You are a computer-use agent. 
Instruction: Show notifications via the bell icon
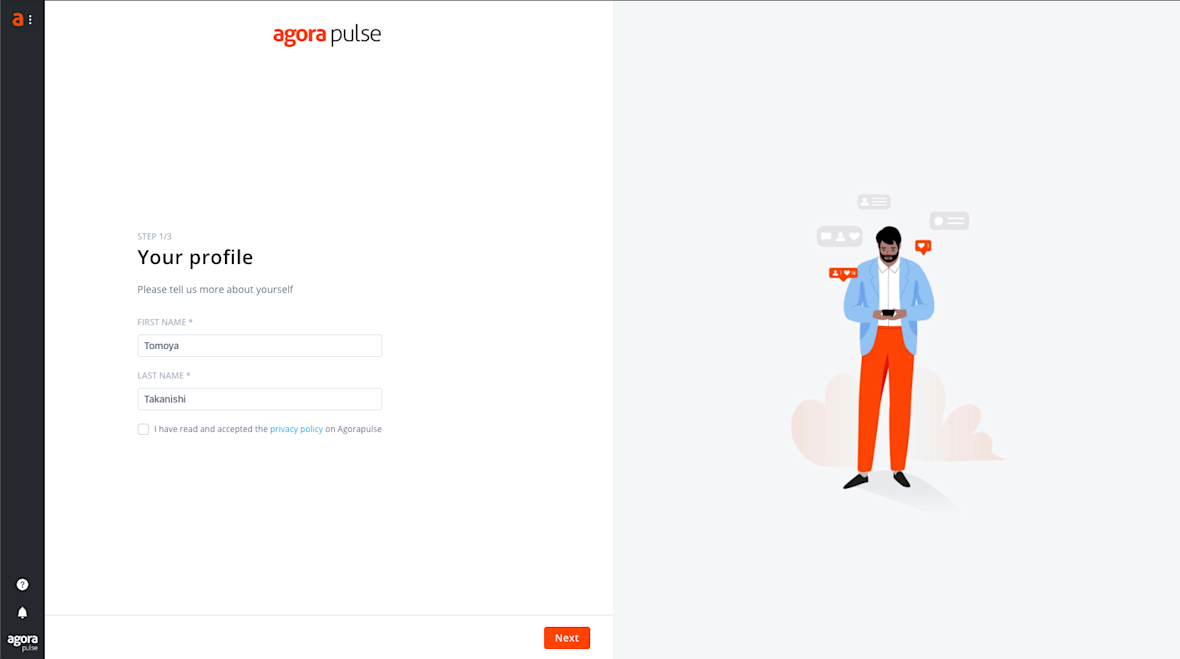click(23, 612)
